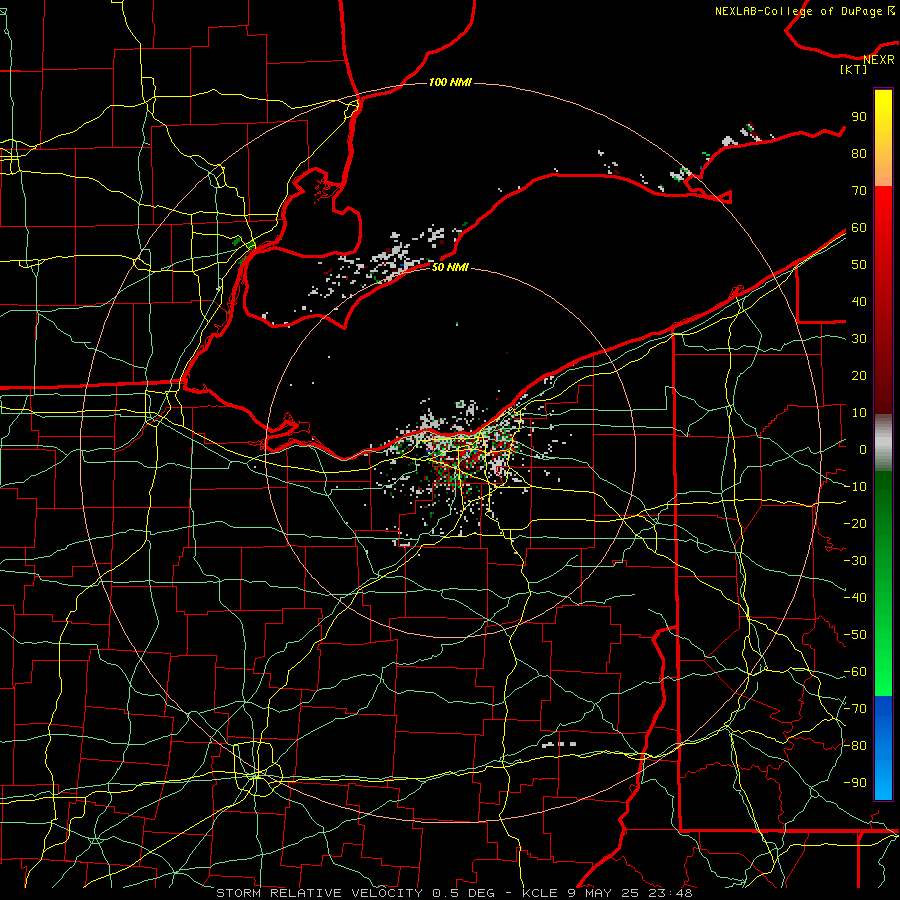This screenshot has height=900, width=900.
Task: Select the -50 scale value
Action: point(855,635)
